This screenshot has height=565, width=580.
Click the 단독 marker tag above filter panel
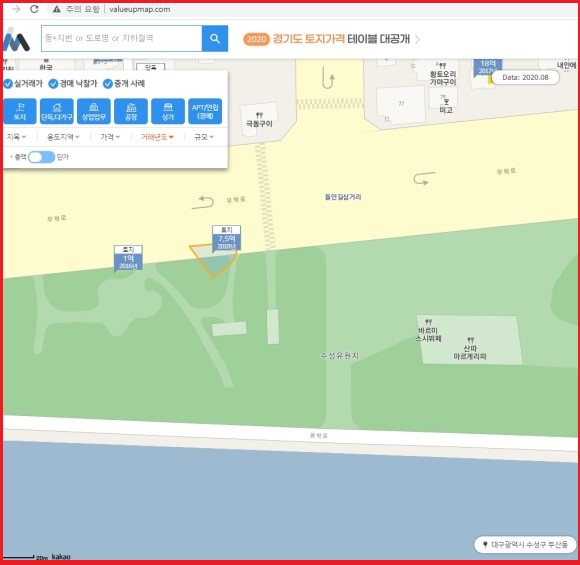pos(151,67)
